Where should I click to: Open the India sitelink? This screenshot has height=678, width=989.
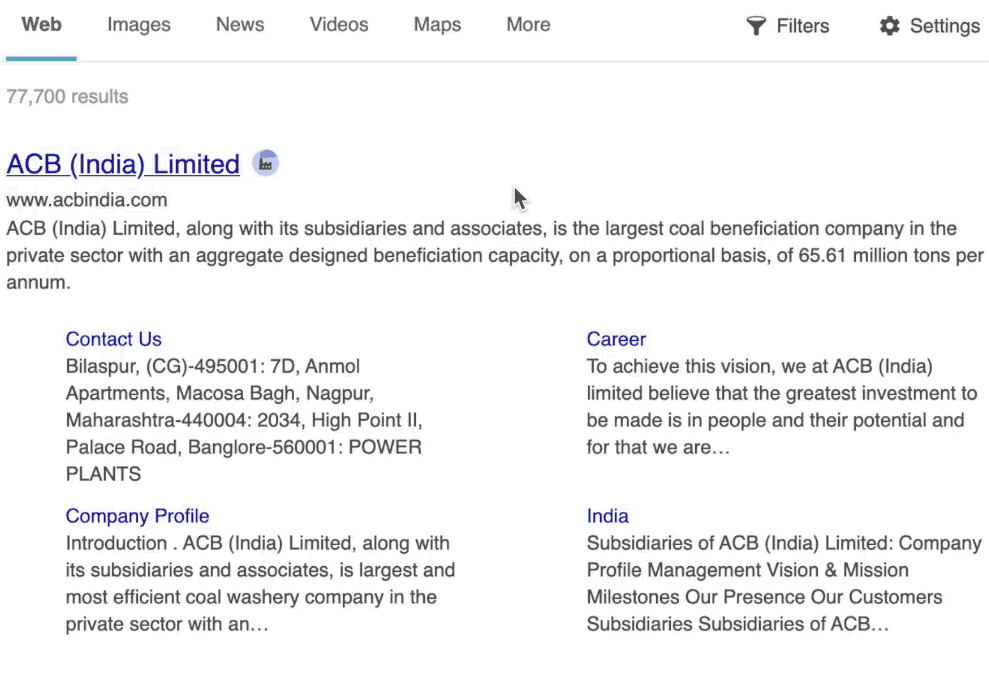click(x=607, y=516)
